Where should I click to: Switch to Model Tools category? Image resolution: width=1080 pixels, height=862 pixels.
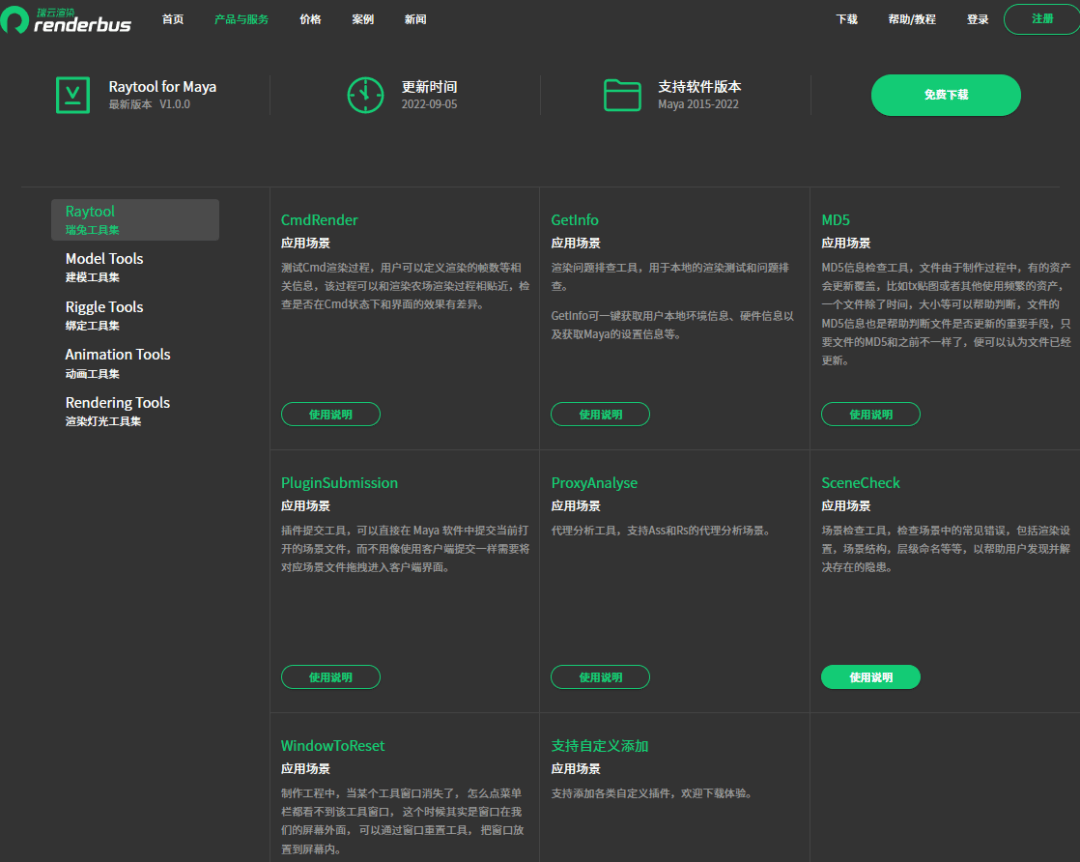click(x=104, y=267)
